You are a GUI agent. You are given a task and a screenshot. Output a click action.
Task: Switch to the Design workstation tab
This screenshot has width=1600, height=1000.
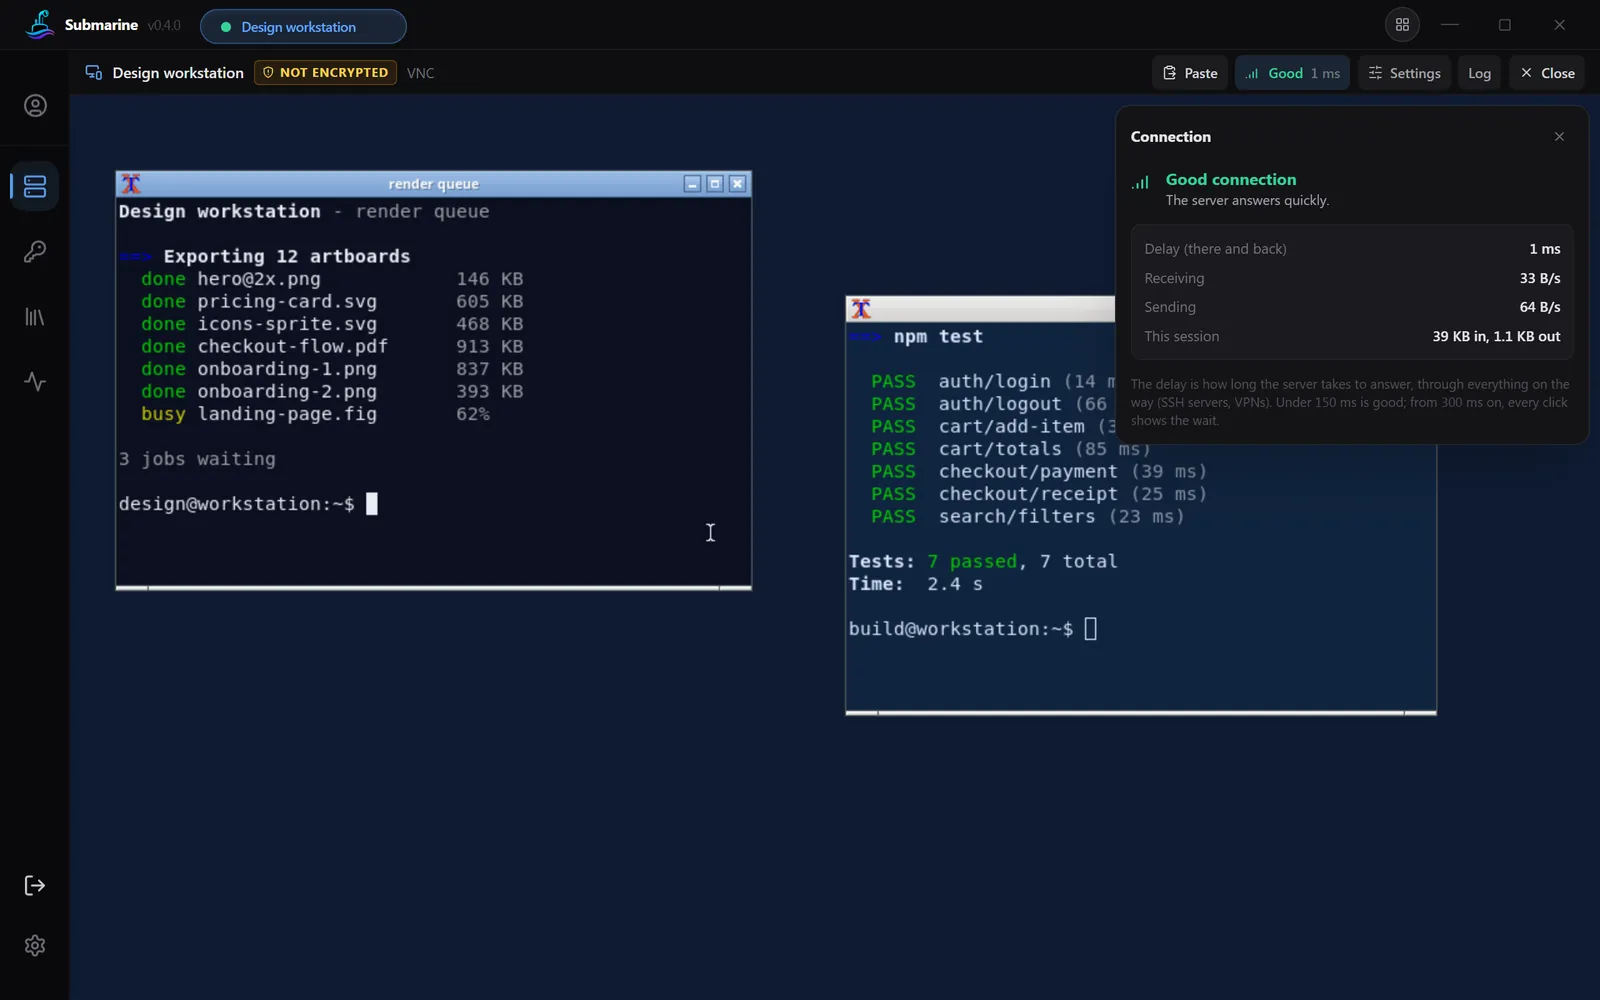tap(303, 27)
